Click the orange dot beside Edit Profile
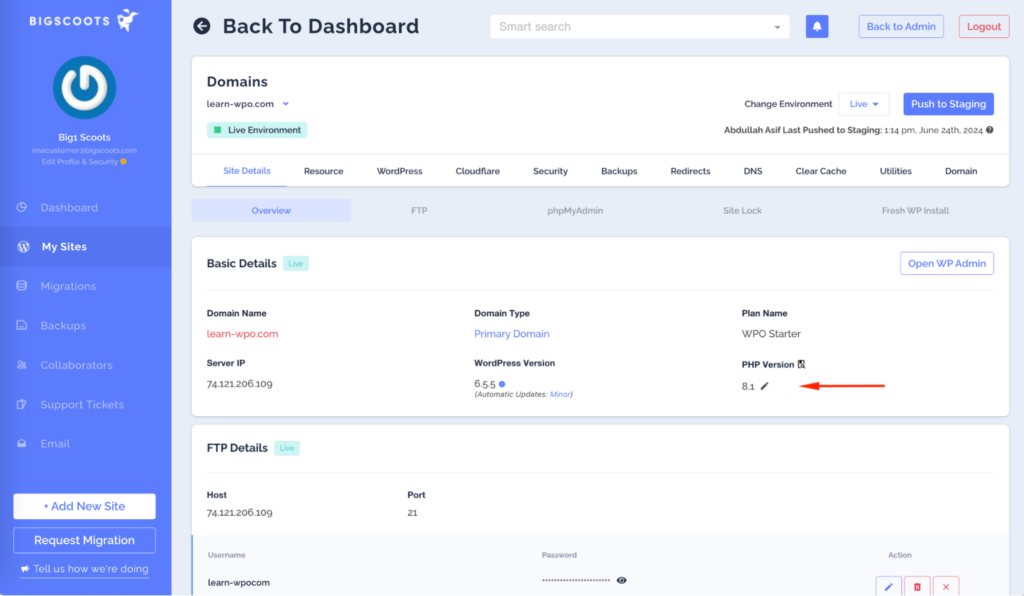The image size is (1024, 596). pyautogui.click(x=123, y=162)
